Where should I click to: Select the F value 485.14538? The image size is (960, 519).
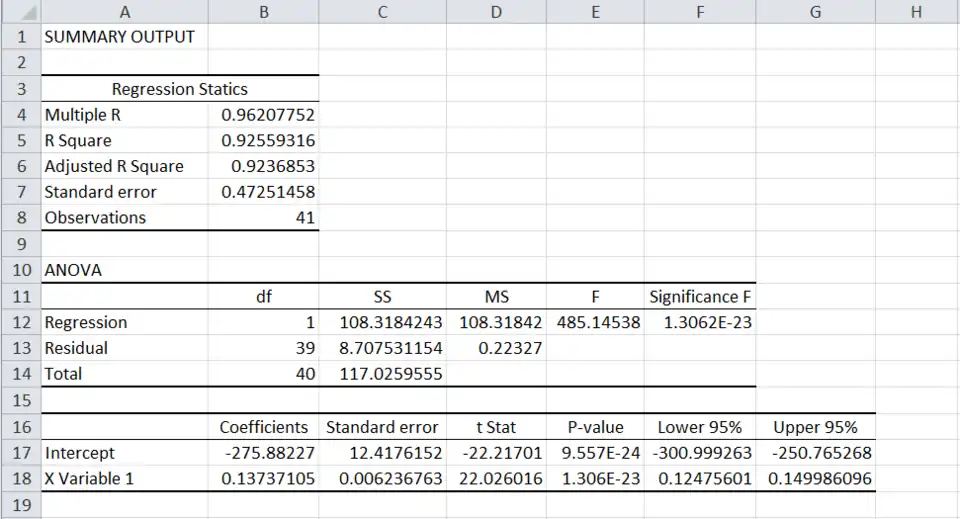595,323
